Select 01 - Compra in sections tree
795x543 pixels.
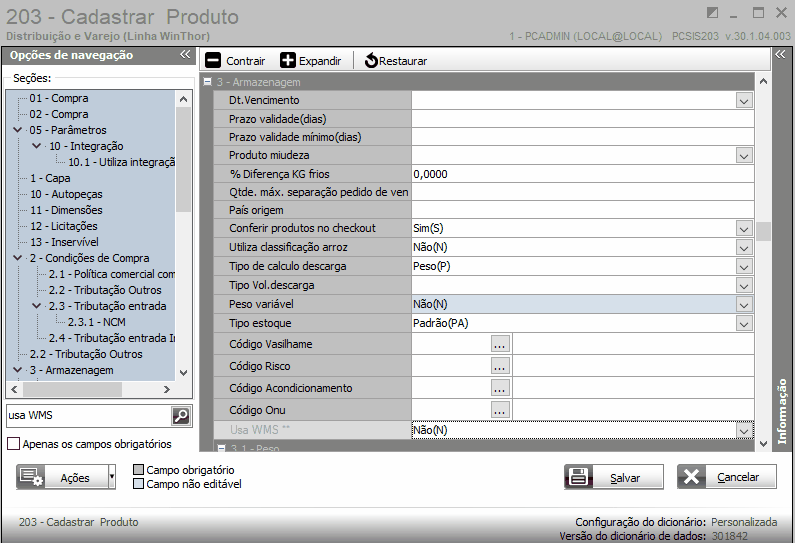pos(59,98)
